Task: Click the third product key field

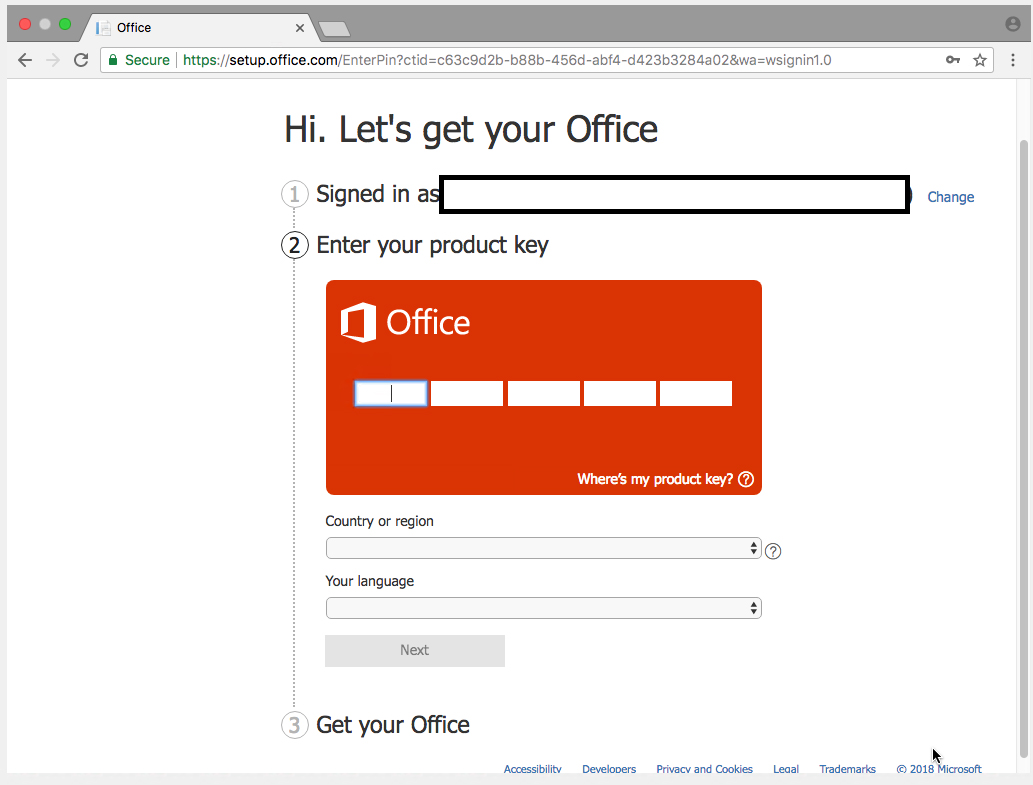Action: click(x=544, y=394)
